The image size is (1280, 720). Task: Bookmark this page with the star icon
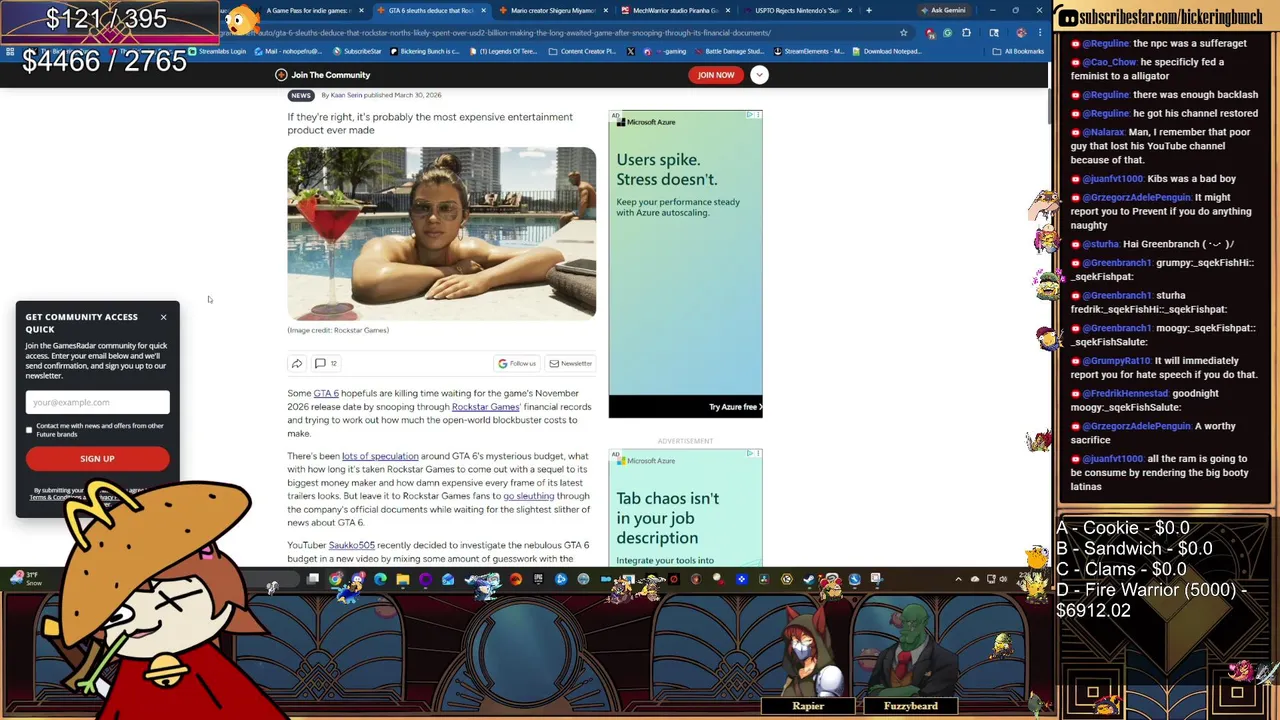[x=903, y=33]
